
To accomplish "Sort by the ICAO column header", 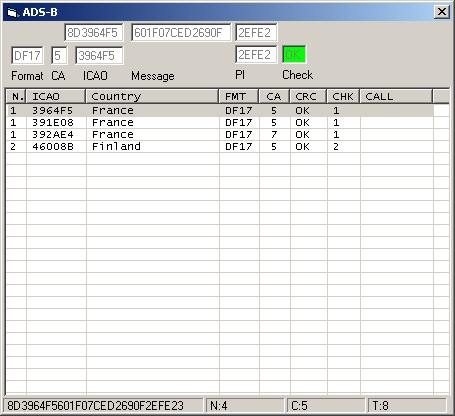I will [56, 97].
